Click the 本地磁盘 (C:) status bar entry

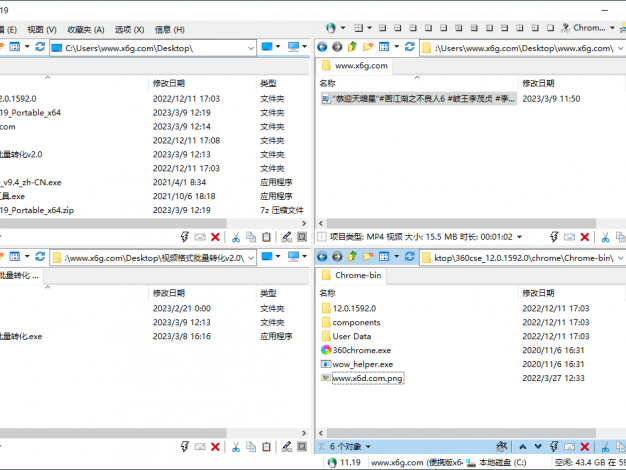click(496, 463)
